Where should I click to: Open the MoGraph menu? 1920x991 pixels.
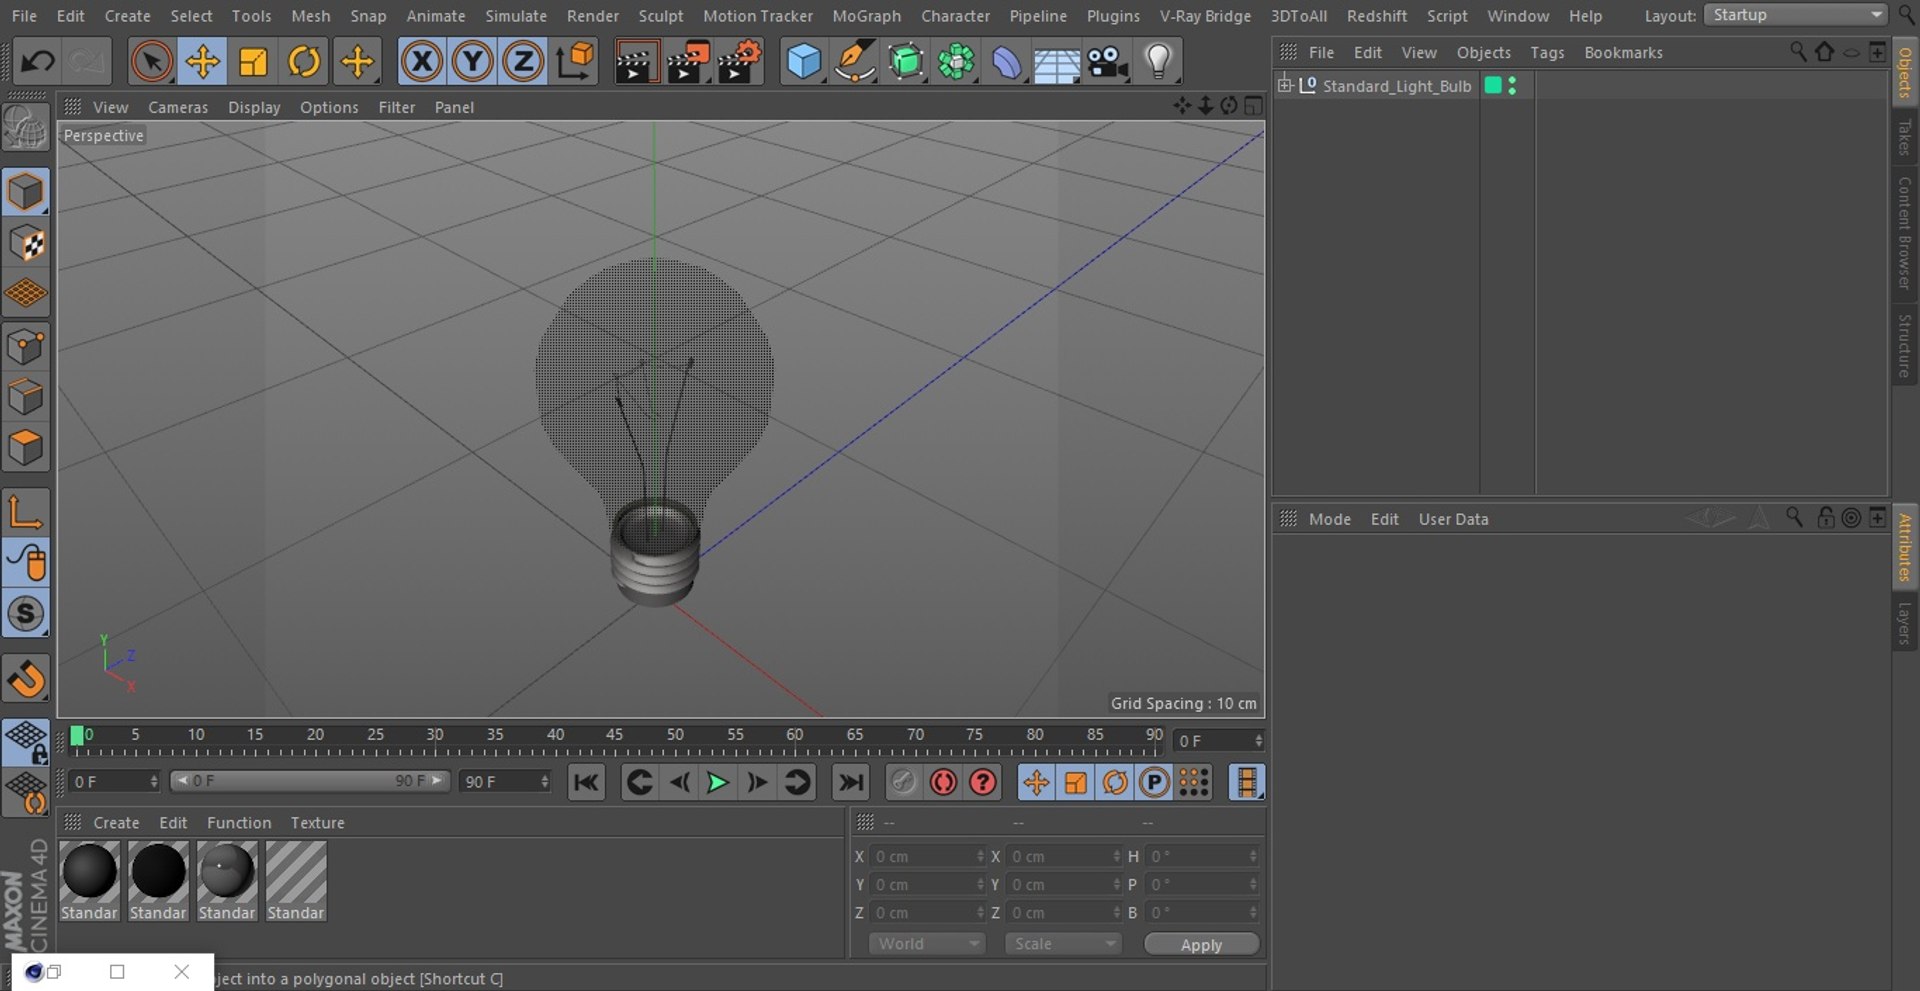(866, 16)
